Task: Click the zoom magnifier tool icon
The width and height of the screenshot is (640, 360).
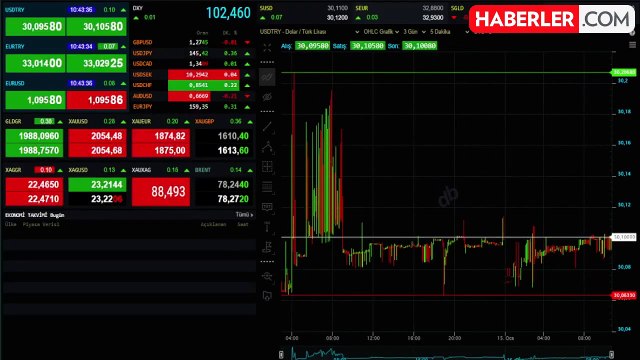Action: point(267,276)
